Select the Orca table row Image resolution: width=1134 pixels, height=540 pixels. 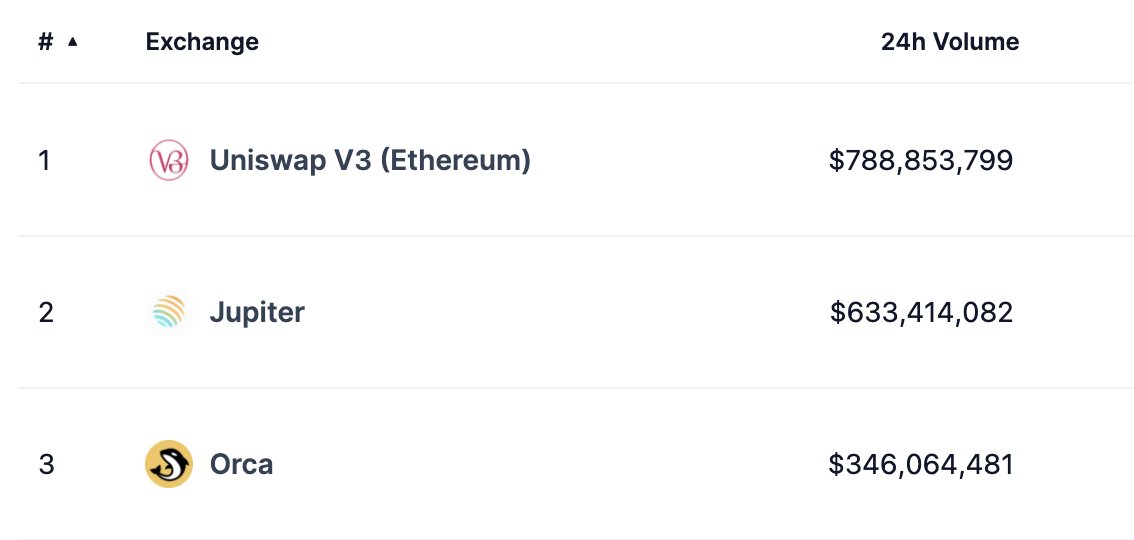(x=576, y=464)
